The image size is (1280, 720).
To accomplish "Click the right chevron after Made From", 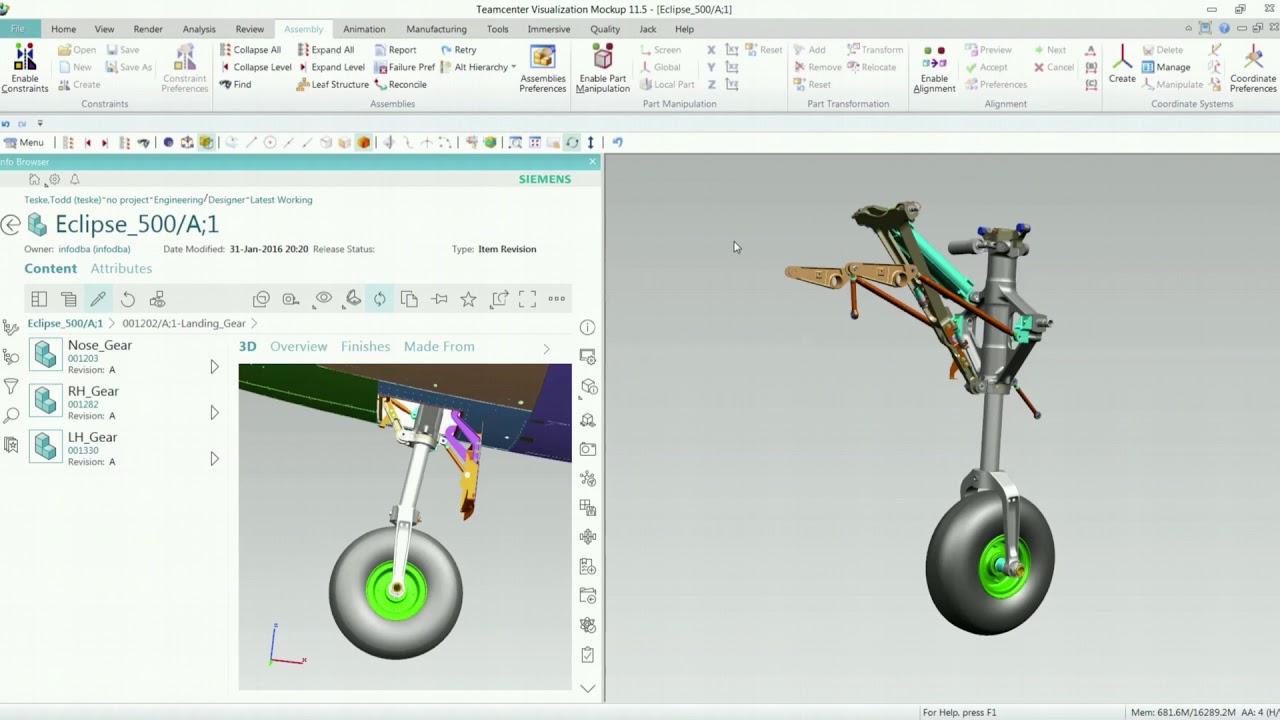I will click(x=546, y=348).
